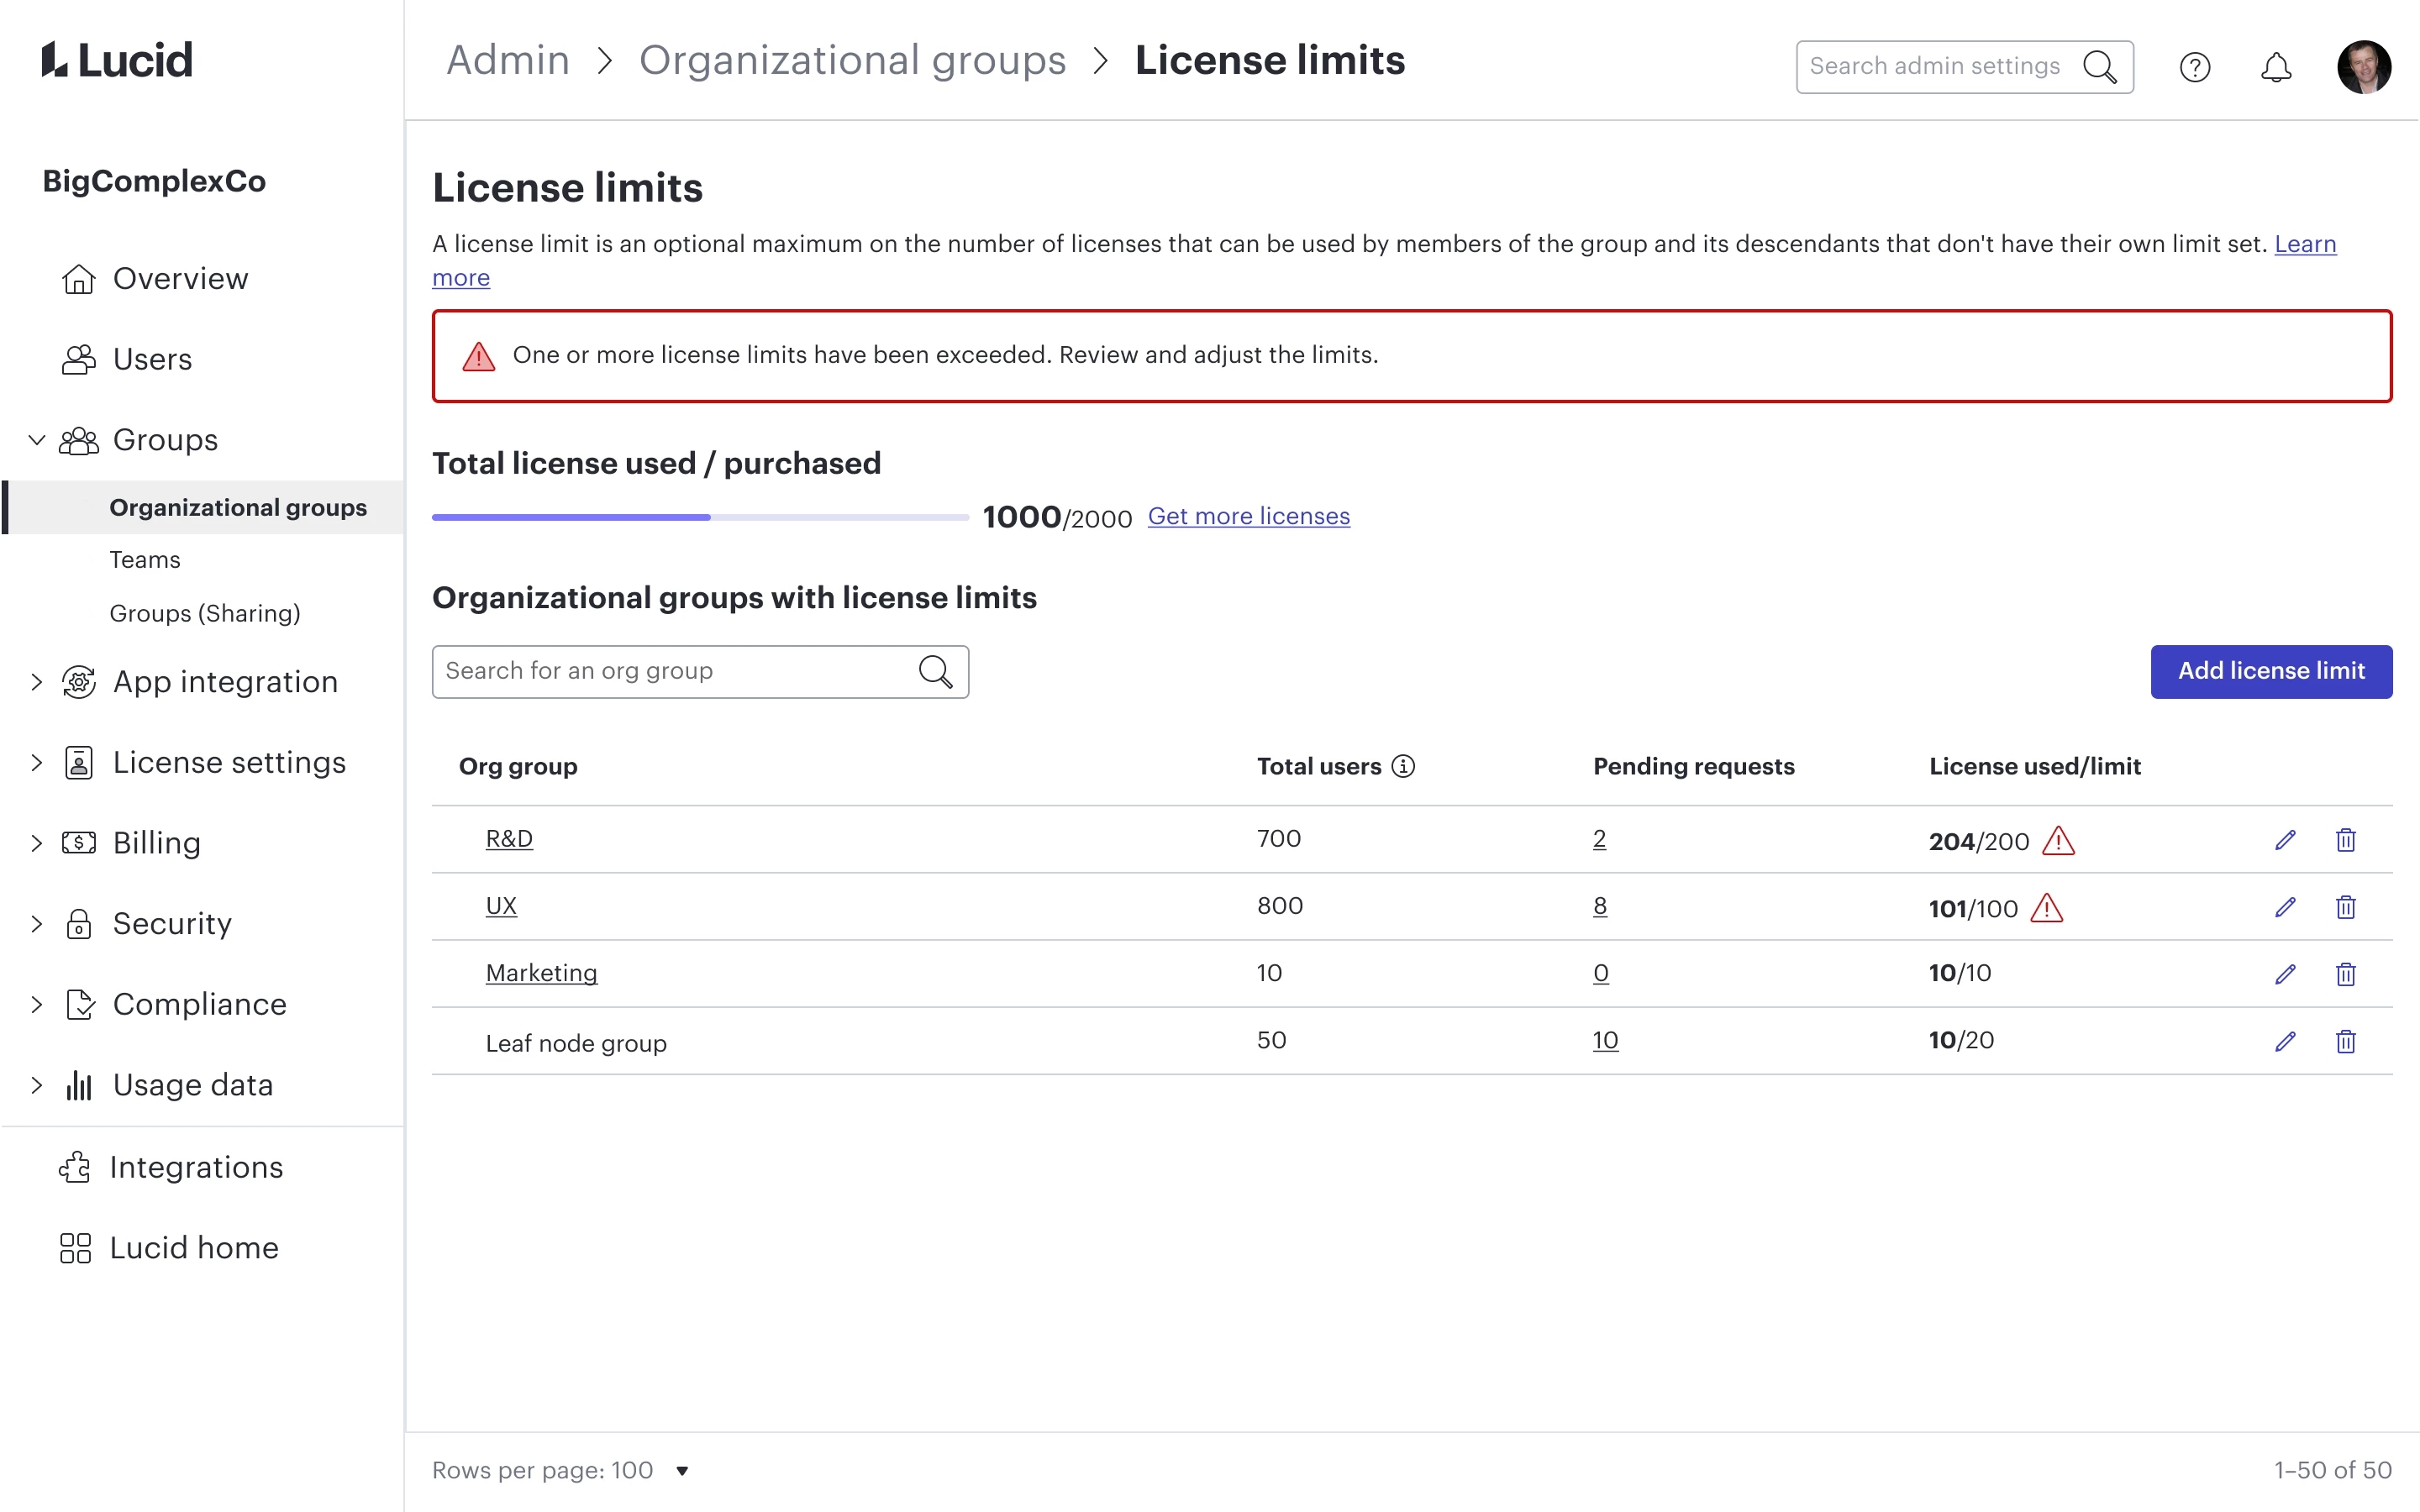The height and width of the screenshot is (1512, 2420).
Task: Click the Lucid logo
Action: [x=117, y=60]
